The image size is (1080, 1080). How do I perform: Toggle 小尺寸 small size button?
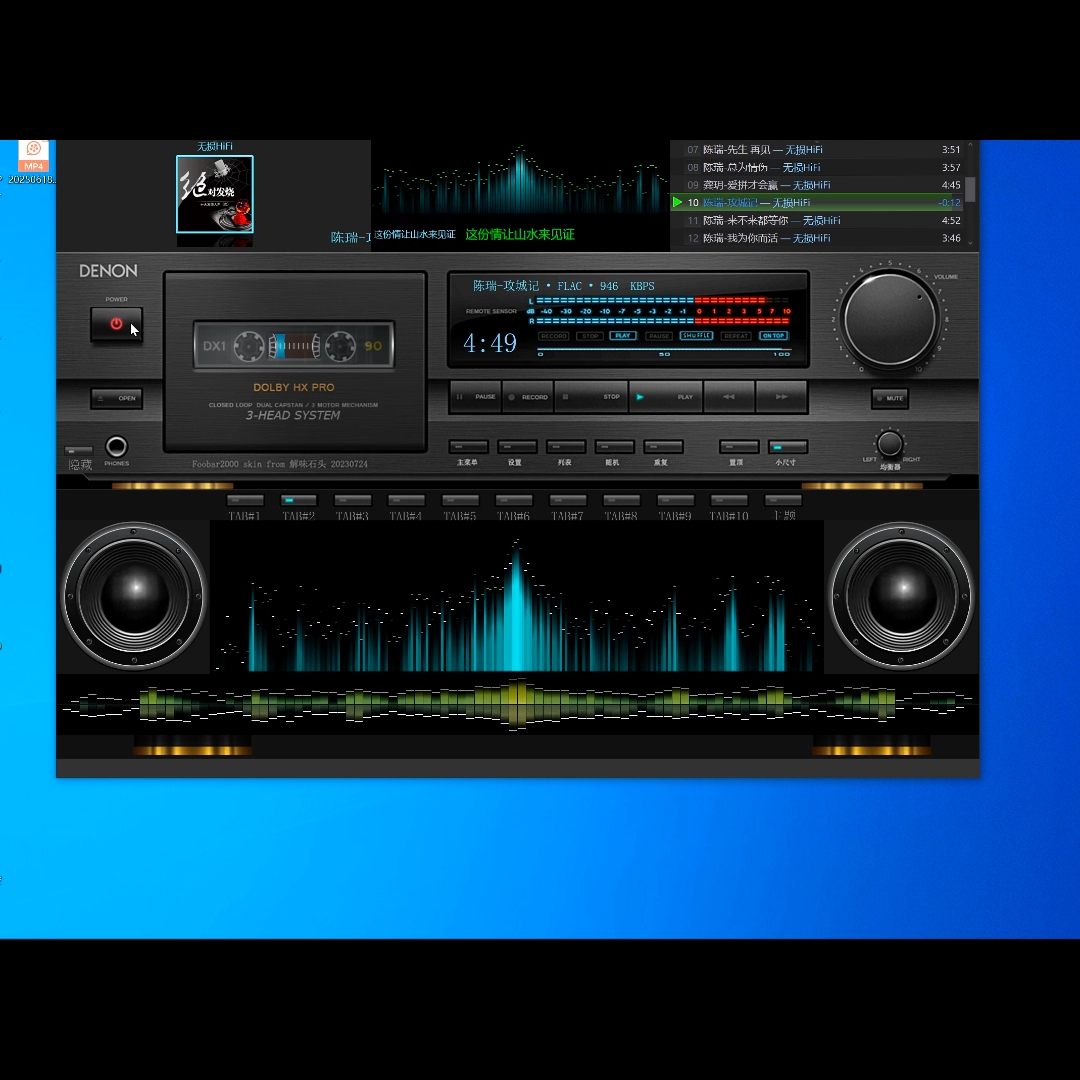coord(788,447)
